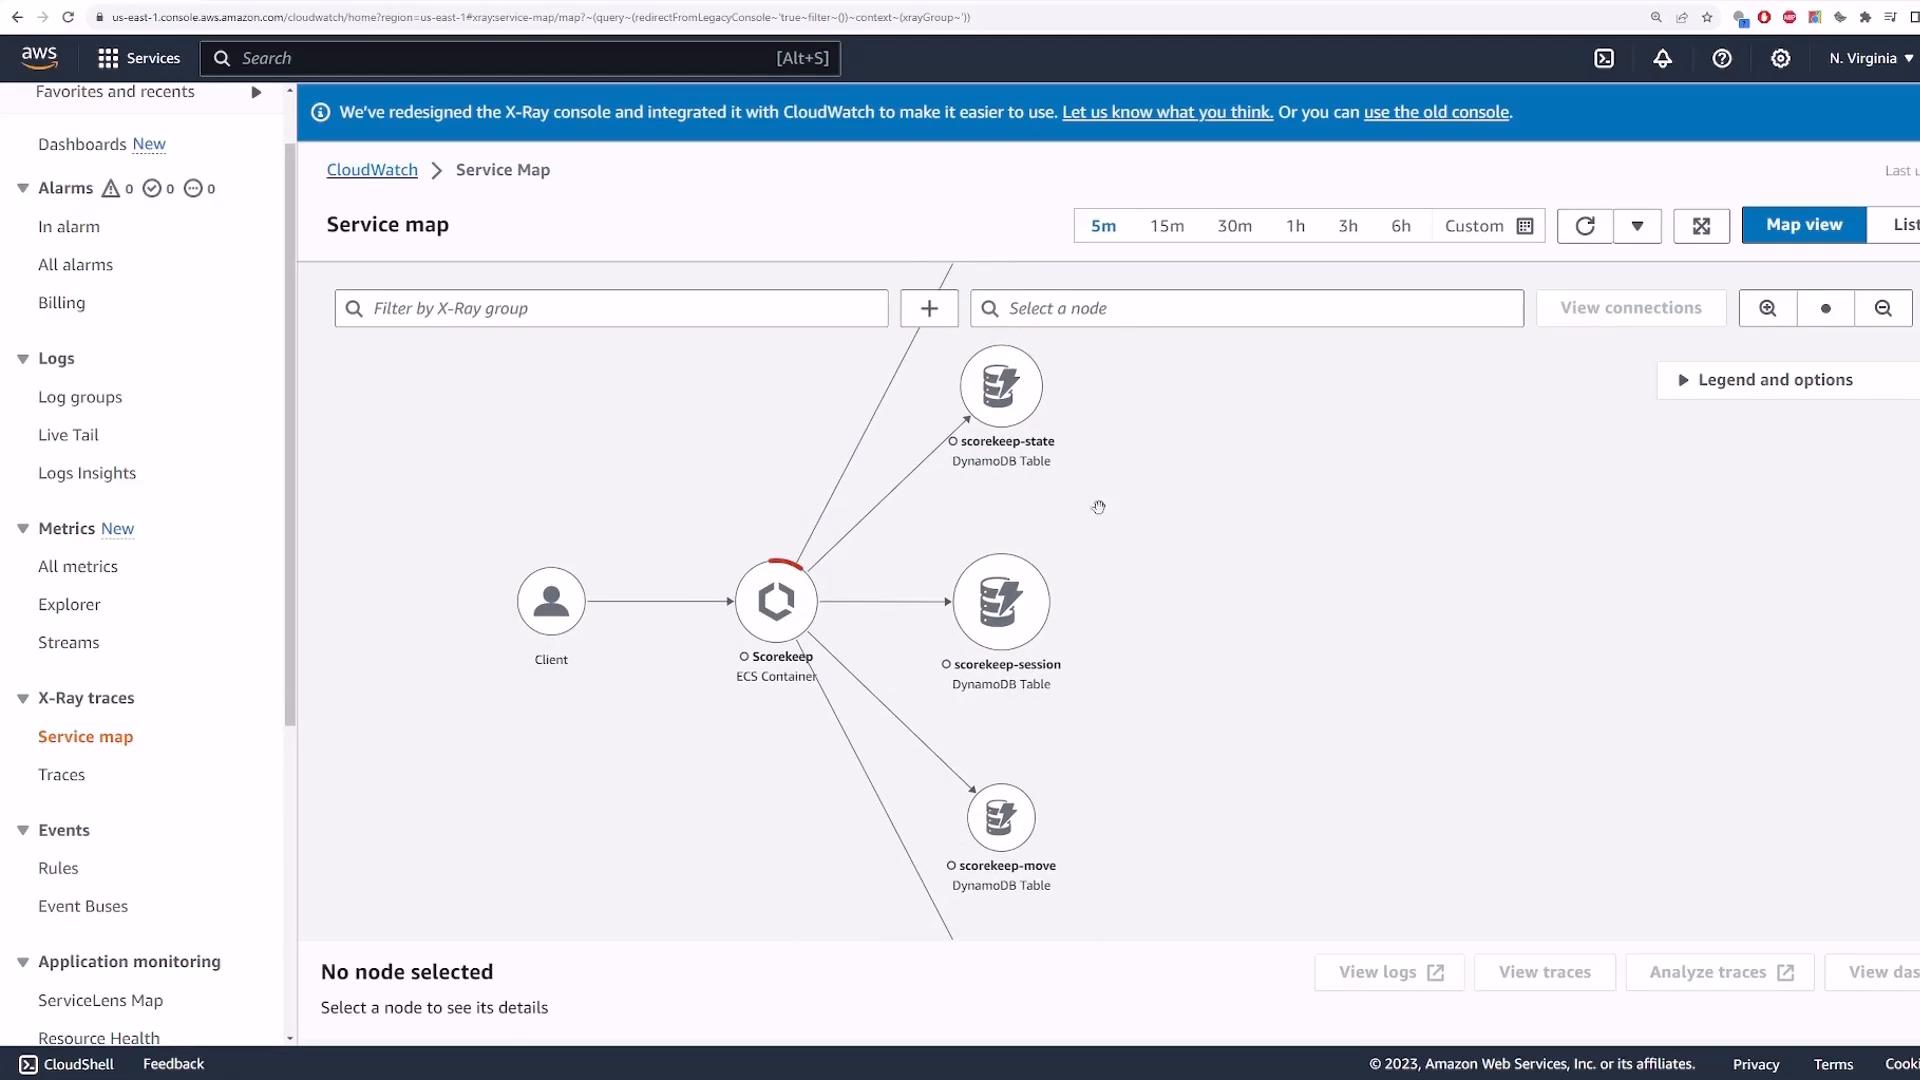1920x1080 pixels.
Task: Open Logs Insights in the sidebar
Action: [x=87, y=473]
